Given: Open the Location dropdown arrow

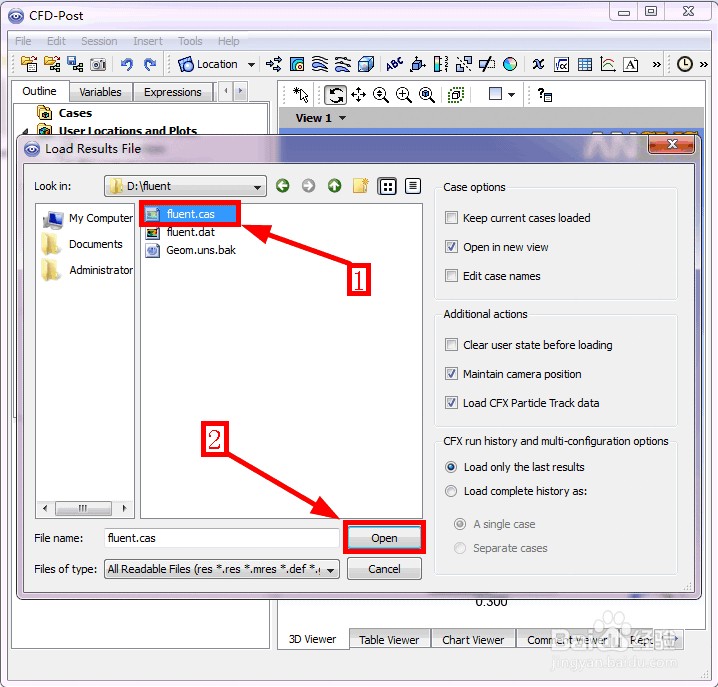Looking at the screenshot, I should 251,65.
